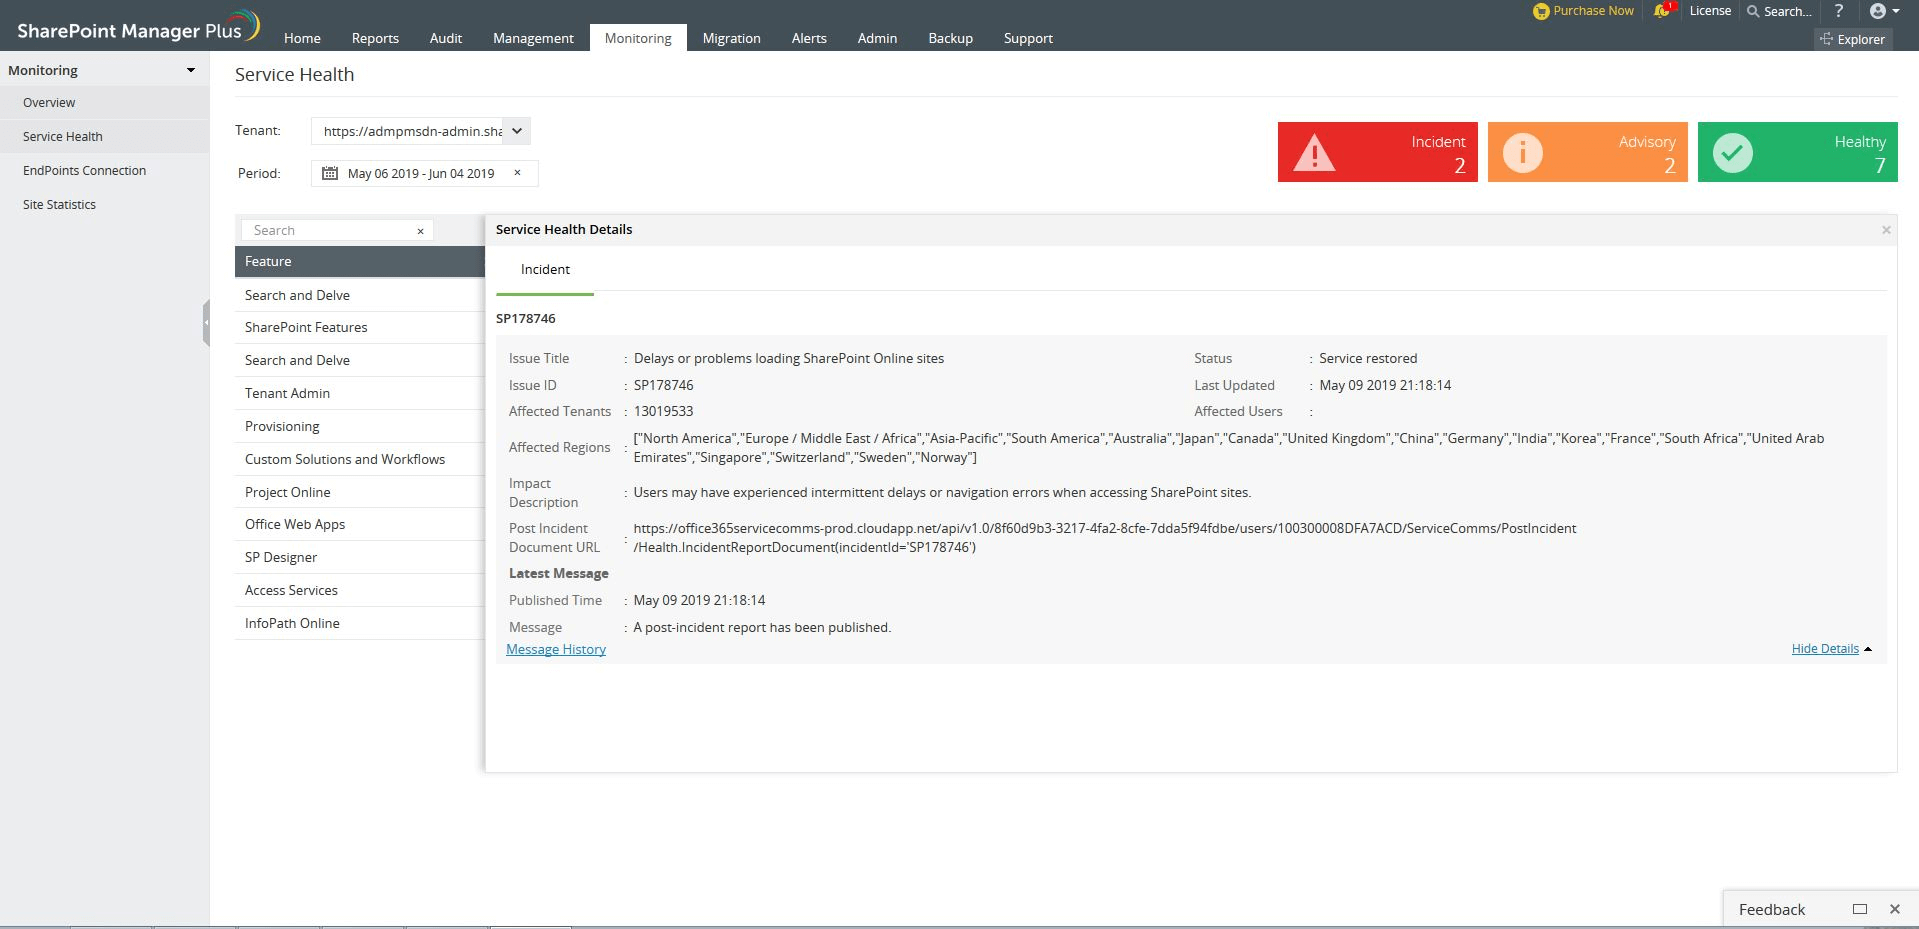The width and height of the screenshot is (1919, 929).
Task: Click the Explorer button
Action: [x=1853, y=39]
